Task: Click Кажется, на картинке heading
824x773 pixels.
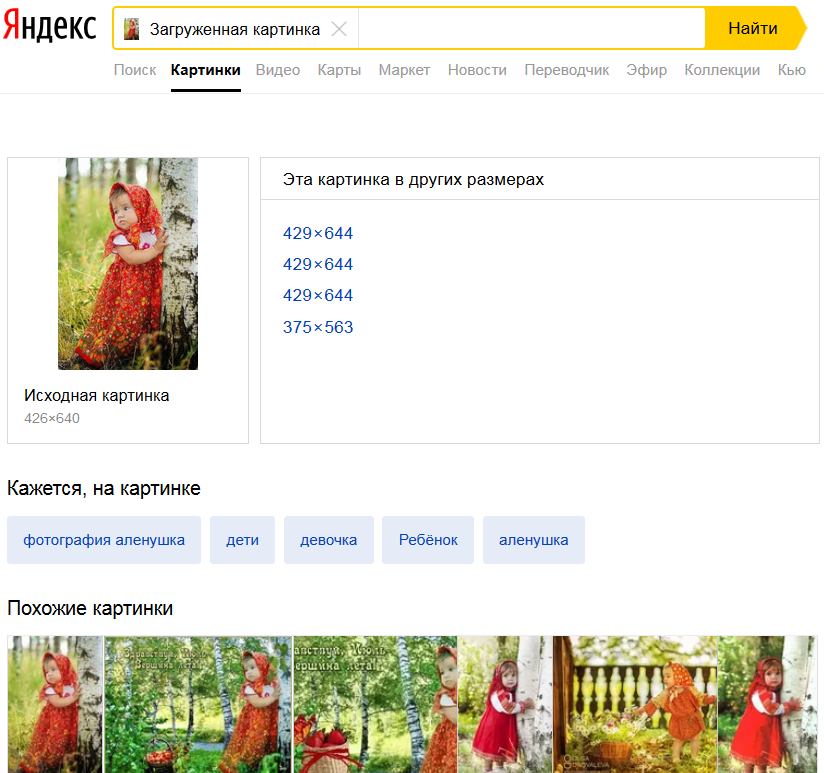Action: (x=104, y=489)
